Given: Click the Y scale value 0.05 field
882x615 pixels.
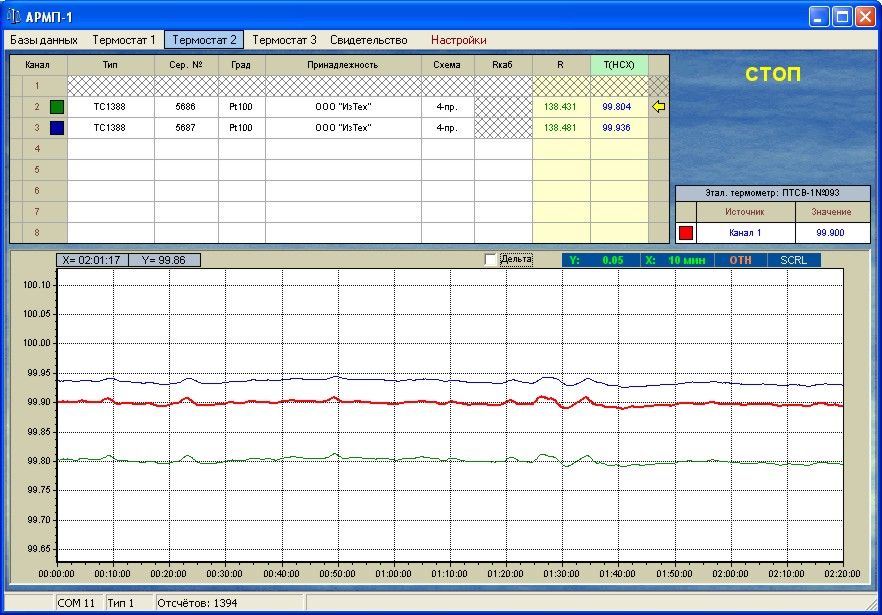Looking at the screenshot, I should pyautogui.click(x=613, y=260).
